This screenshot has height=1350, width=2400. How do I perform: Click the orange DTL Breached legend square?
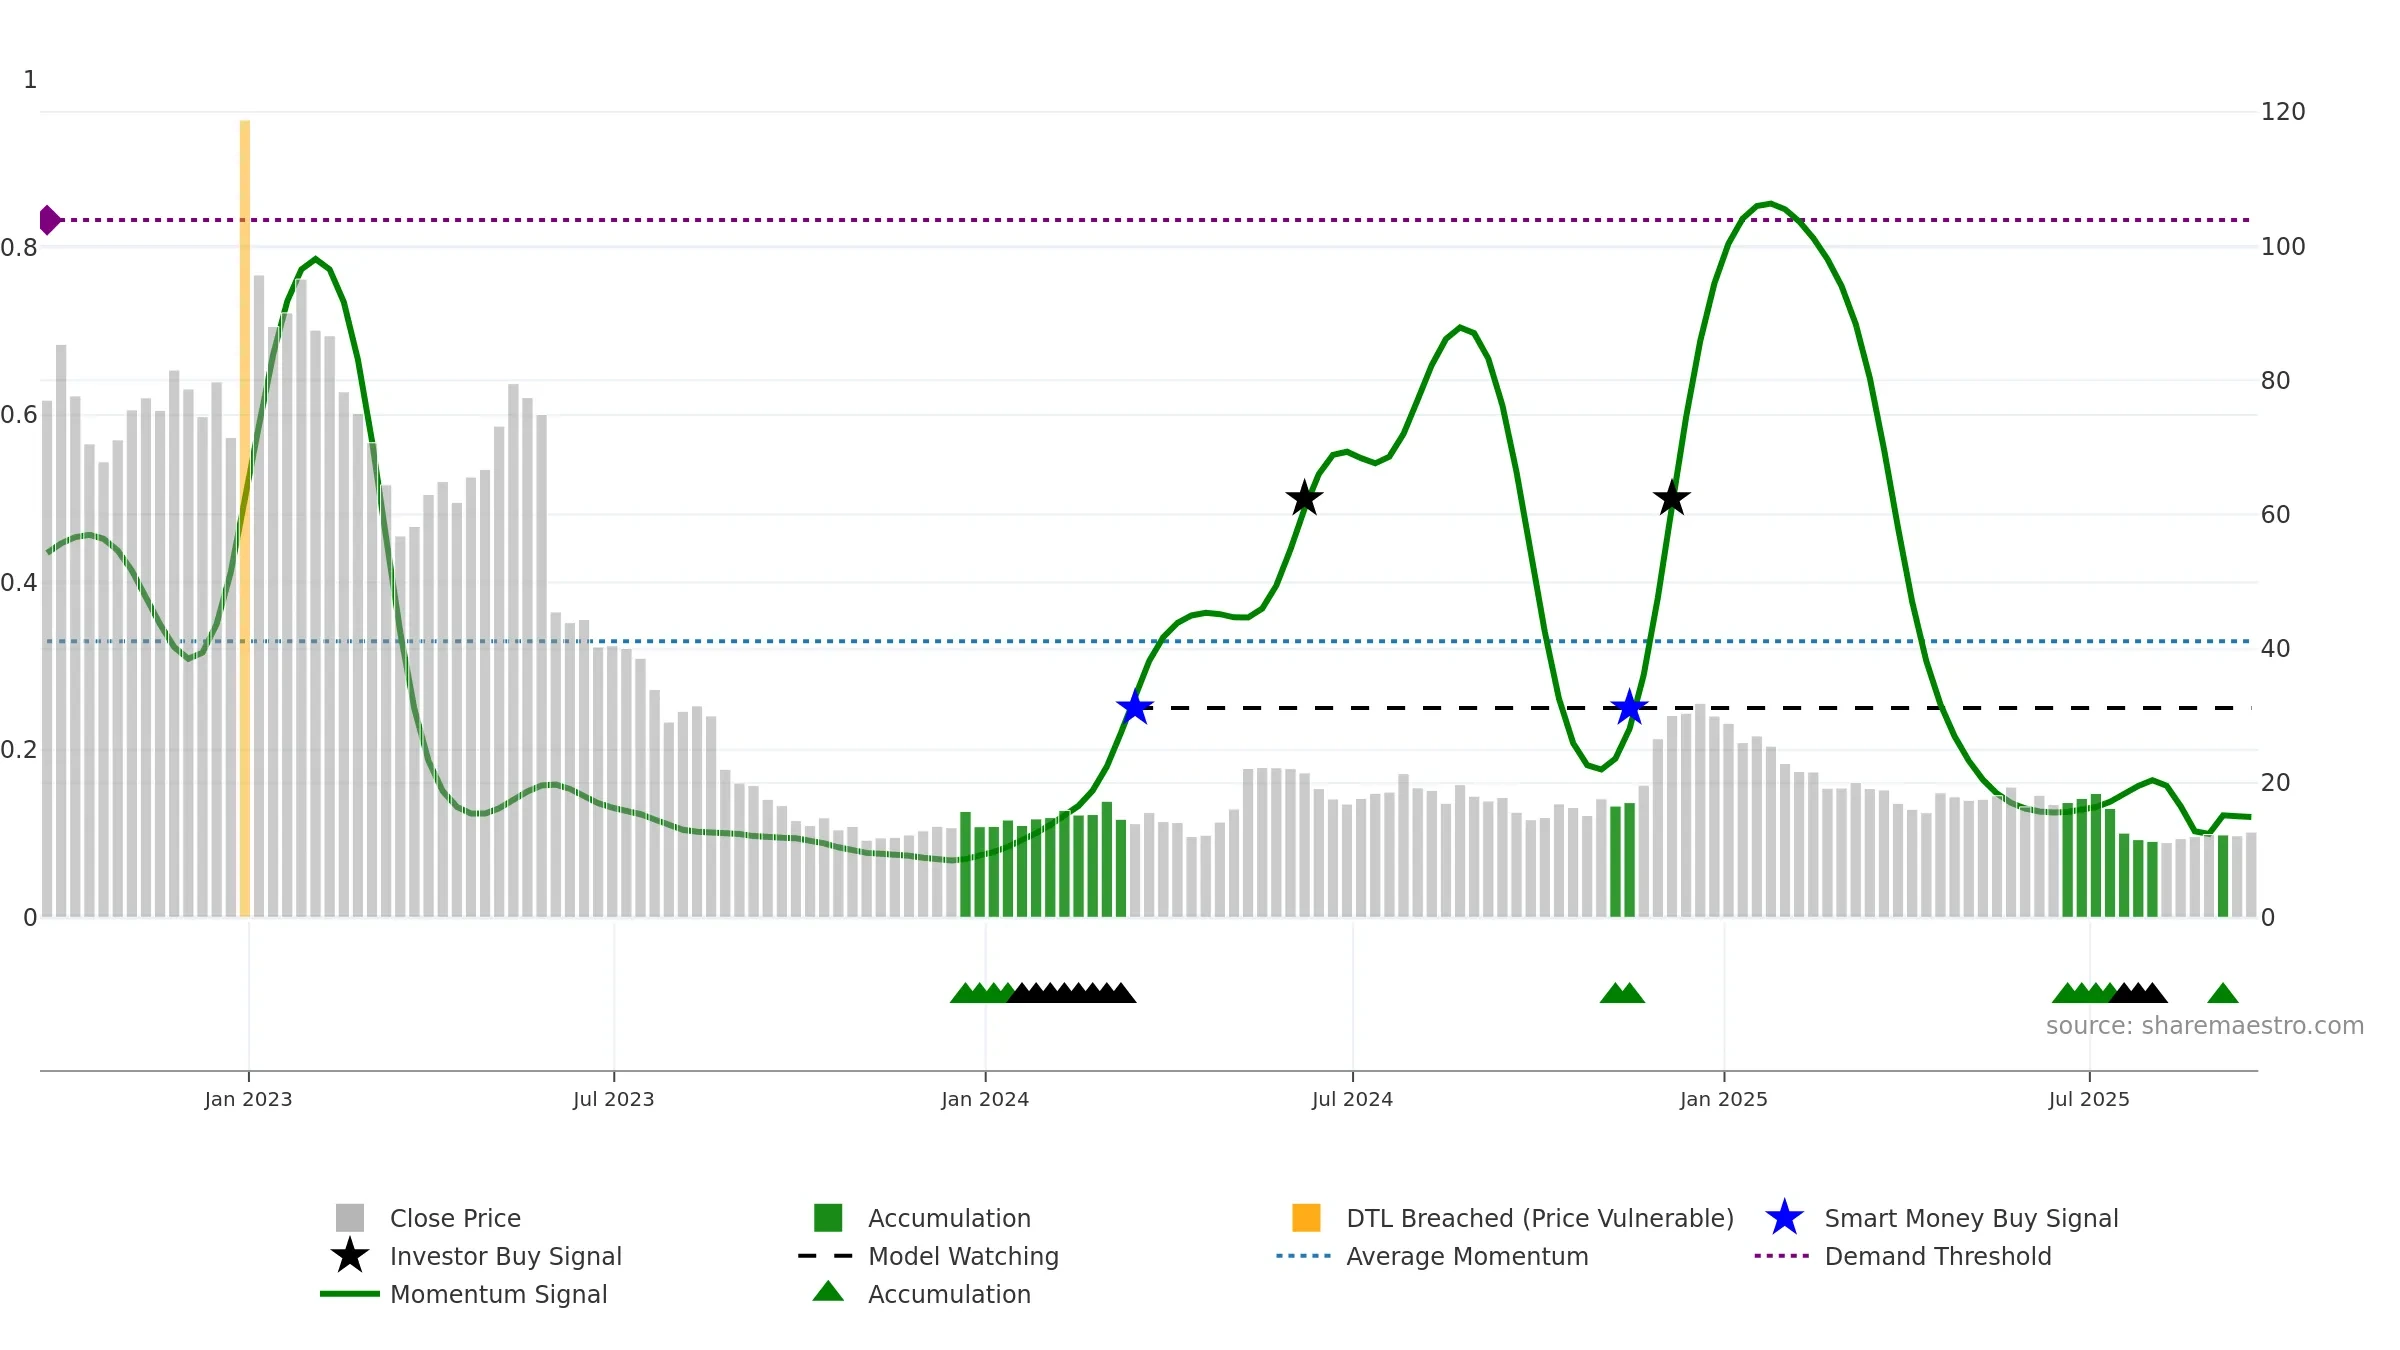click(x=1306, y=1218)
